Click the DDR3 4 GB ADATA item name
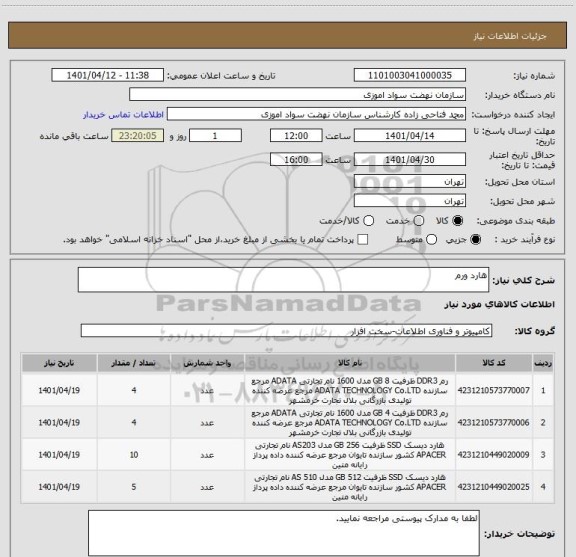This screenshot has width=576, height=557. point(350,423)
